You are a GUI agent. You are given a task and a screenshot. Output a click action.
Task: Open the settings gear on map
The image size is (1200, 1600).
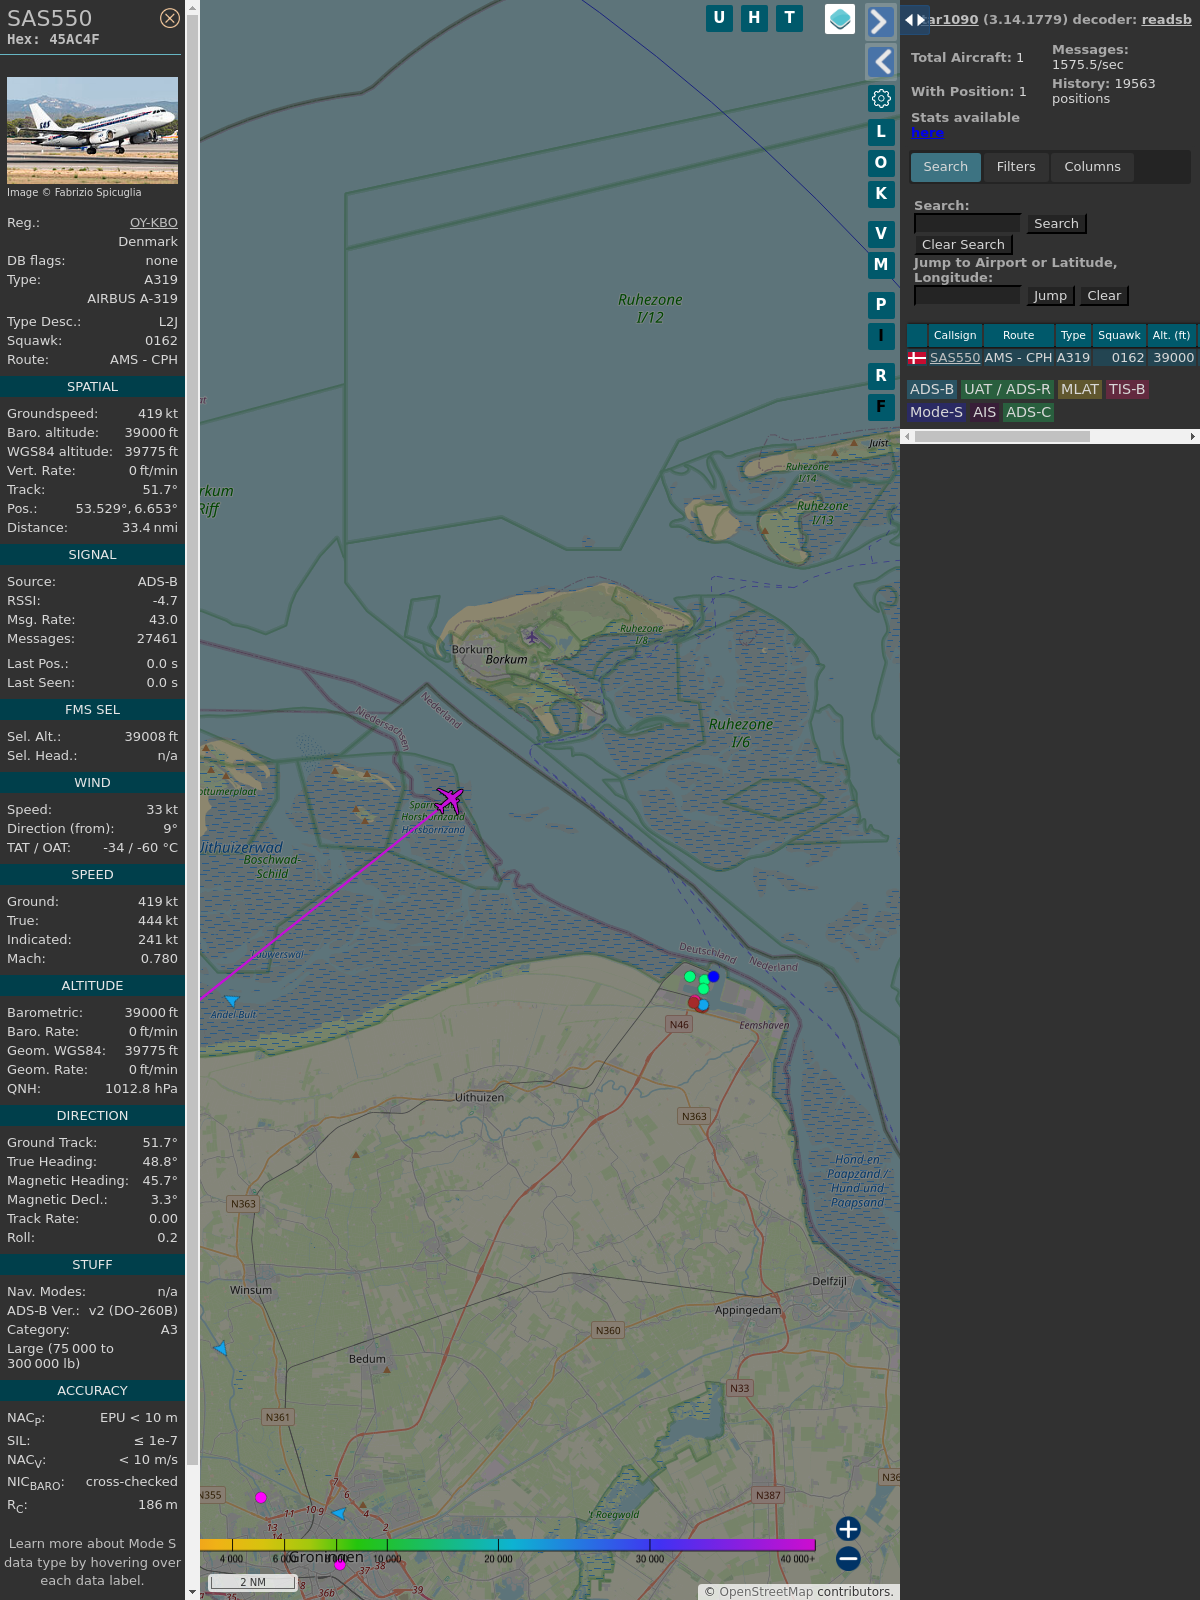pos(881,98)
